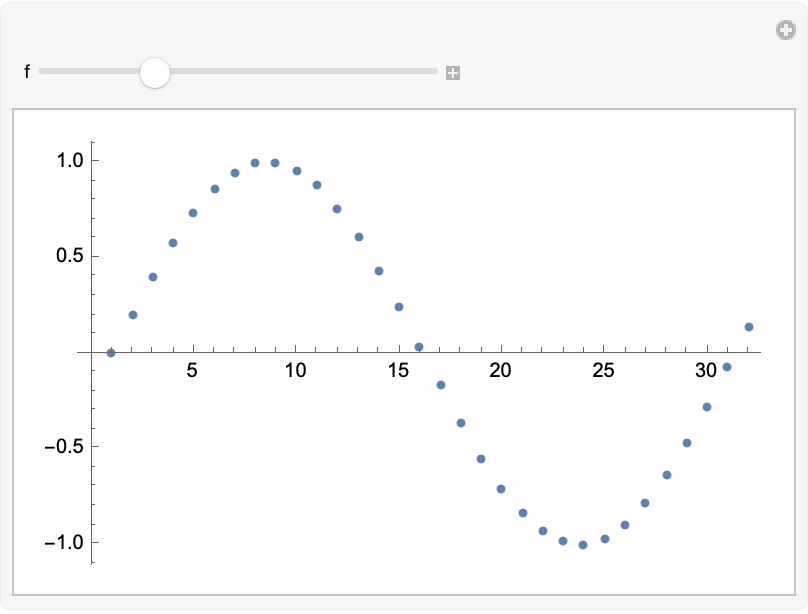This screenshot has width=808, height=614.
Task: Click the circled plus icon in the panel corner
Action: [786, 31]
